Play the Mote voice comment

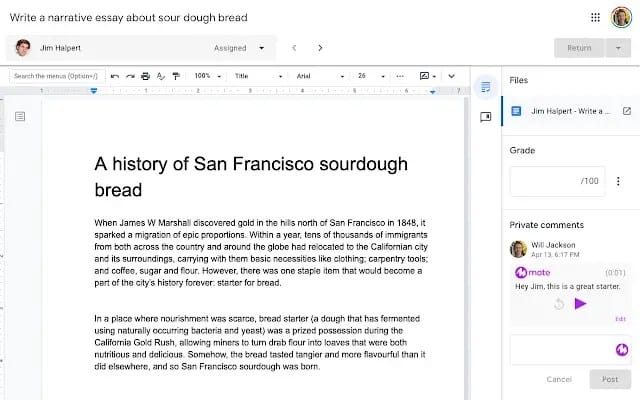pos(580,303)
